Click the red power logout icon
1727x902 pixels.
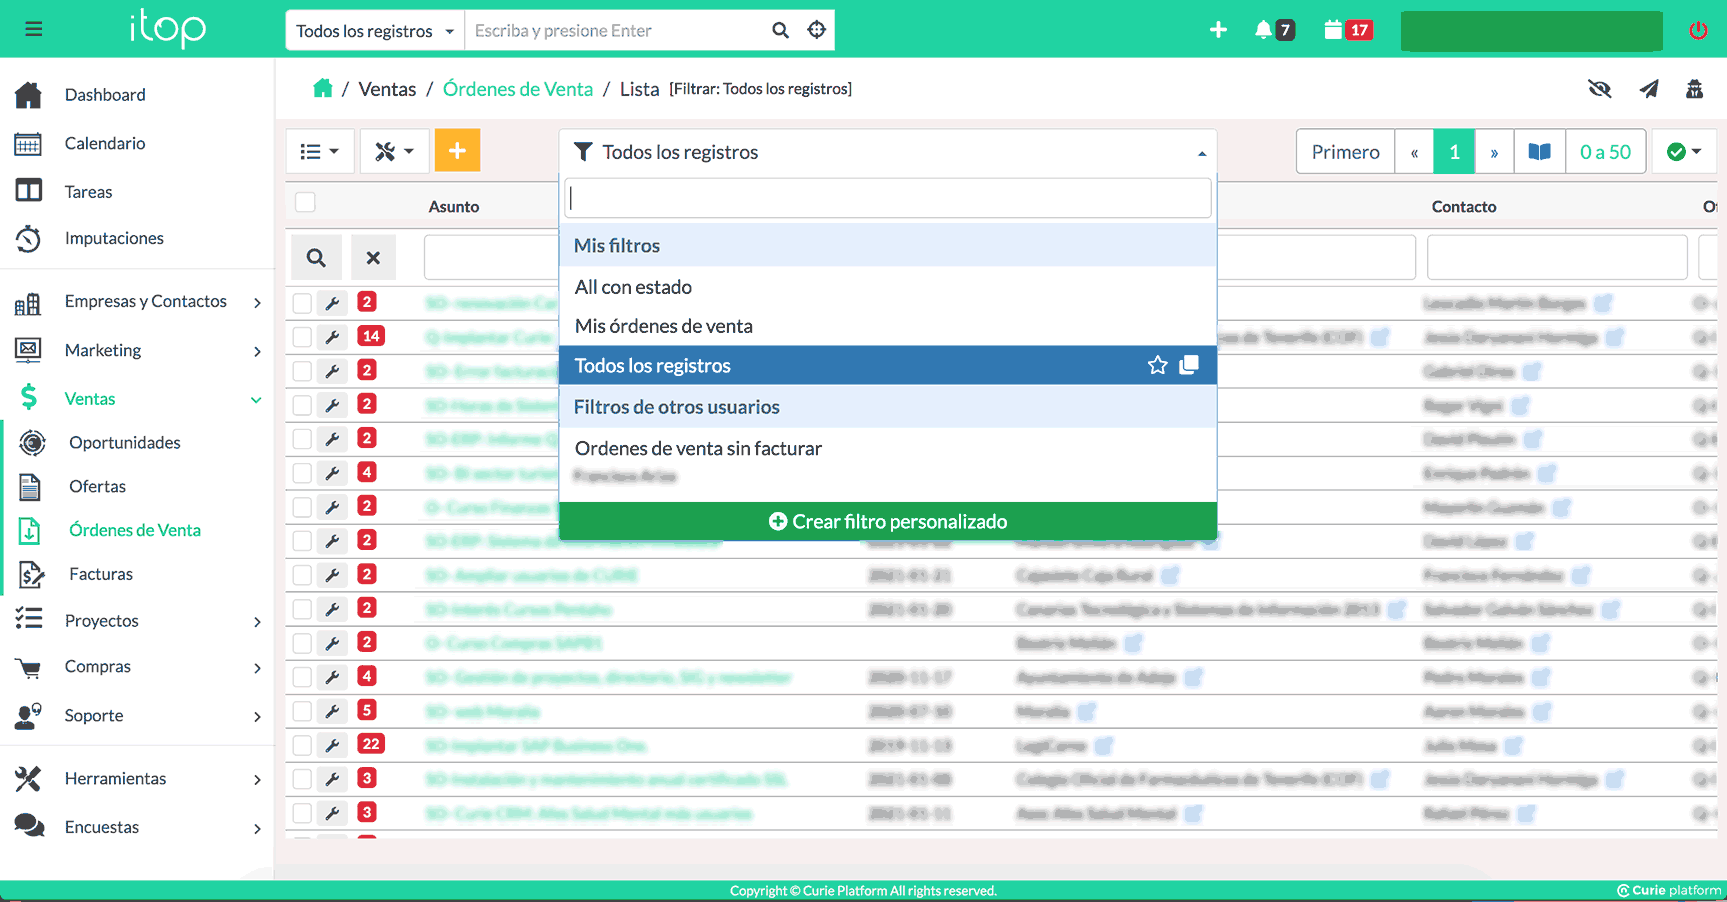(x=1697, y=30)
